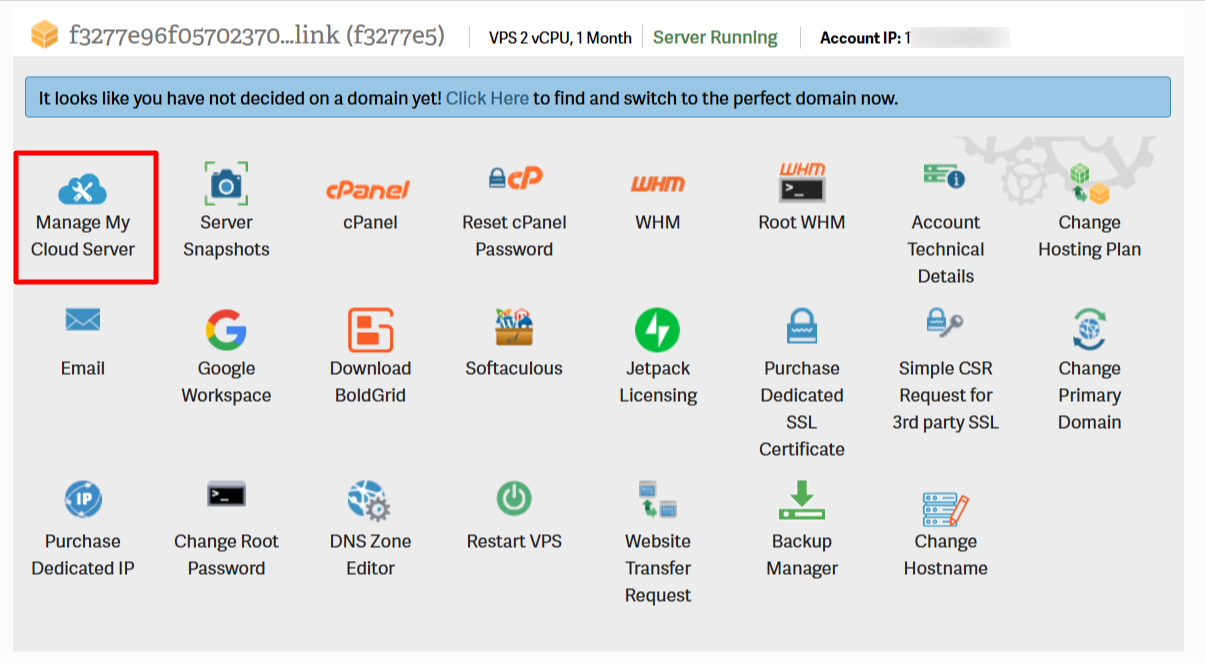The width and height of the screenshot is (1205, 663).
Task: Click the Restart VPS green power icon
Action: coord(514,498)
